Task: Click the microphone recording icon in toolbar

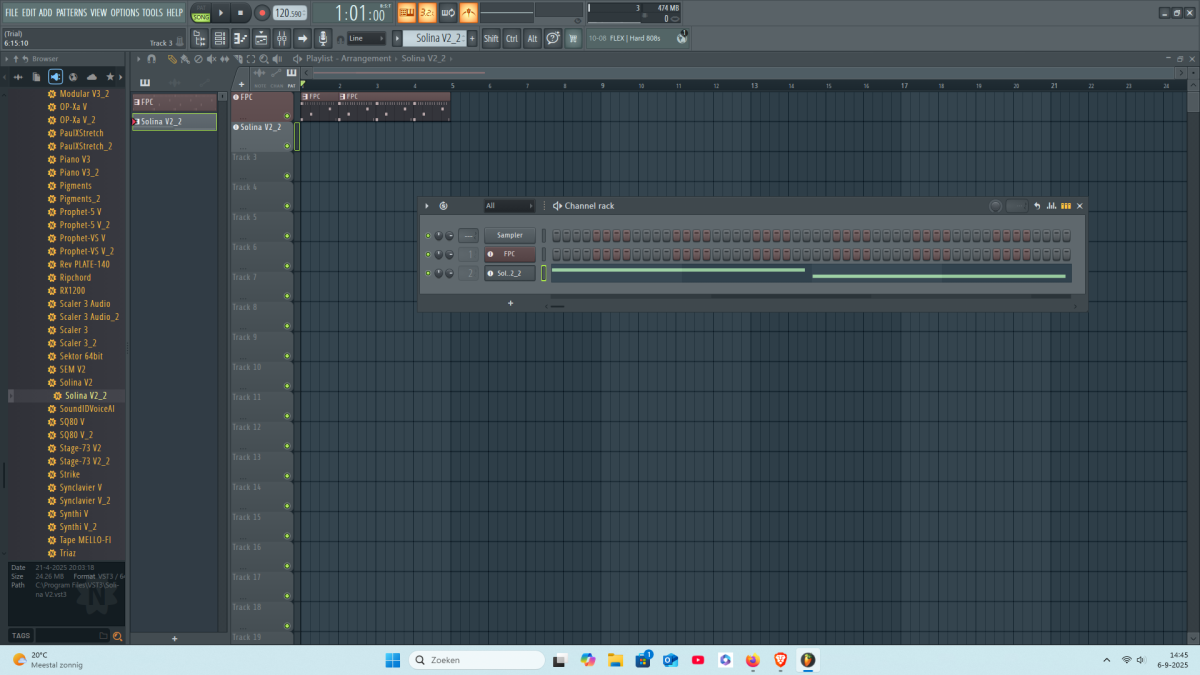Action: pos(323,38)
